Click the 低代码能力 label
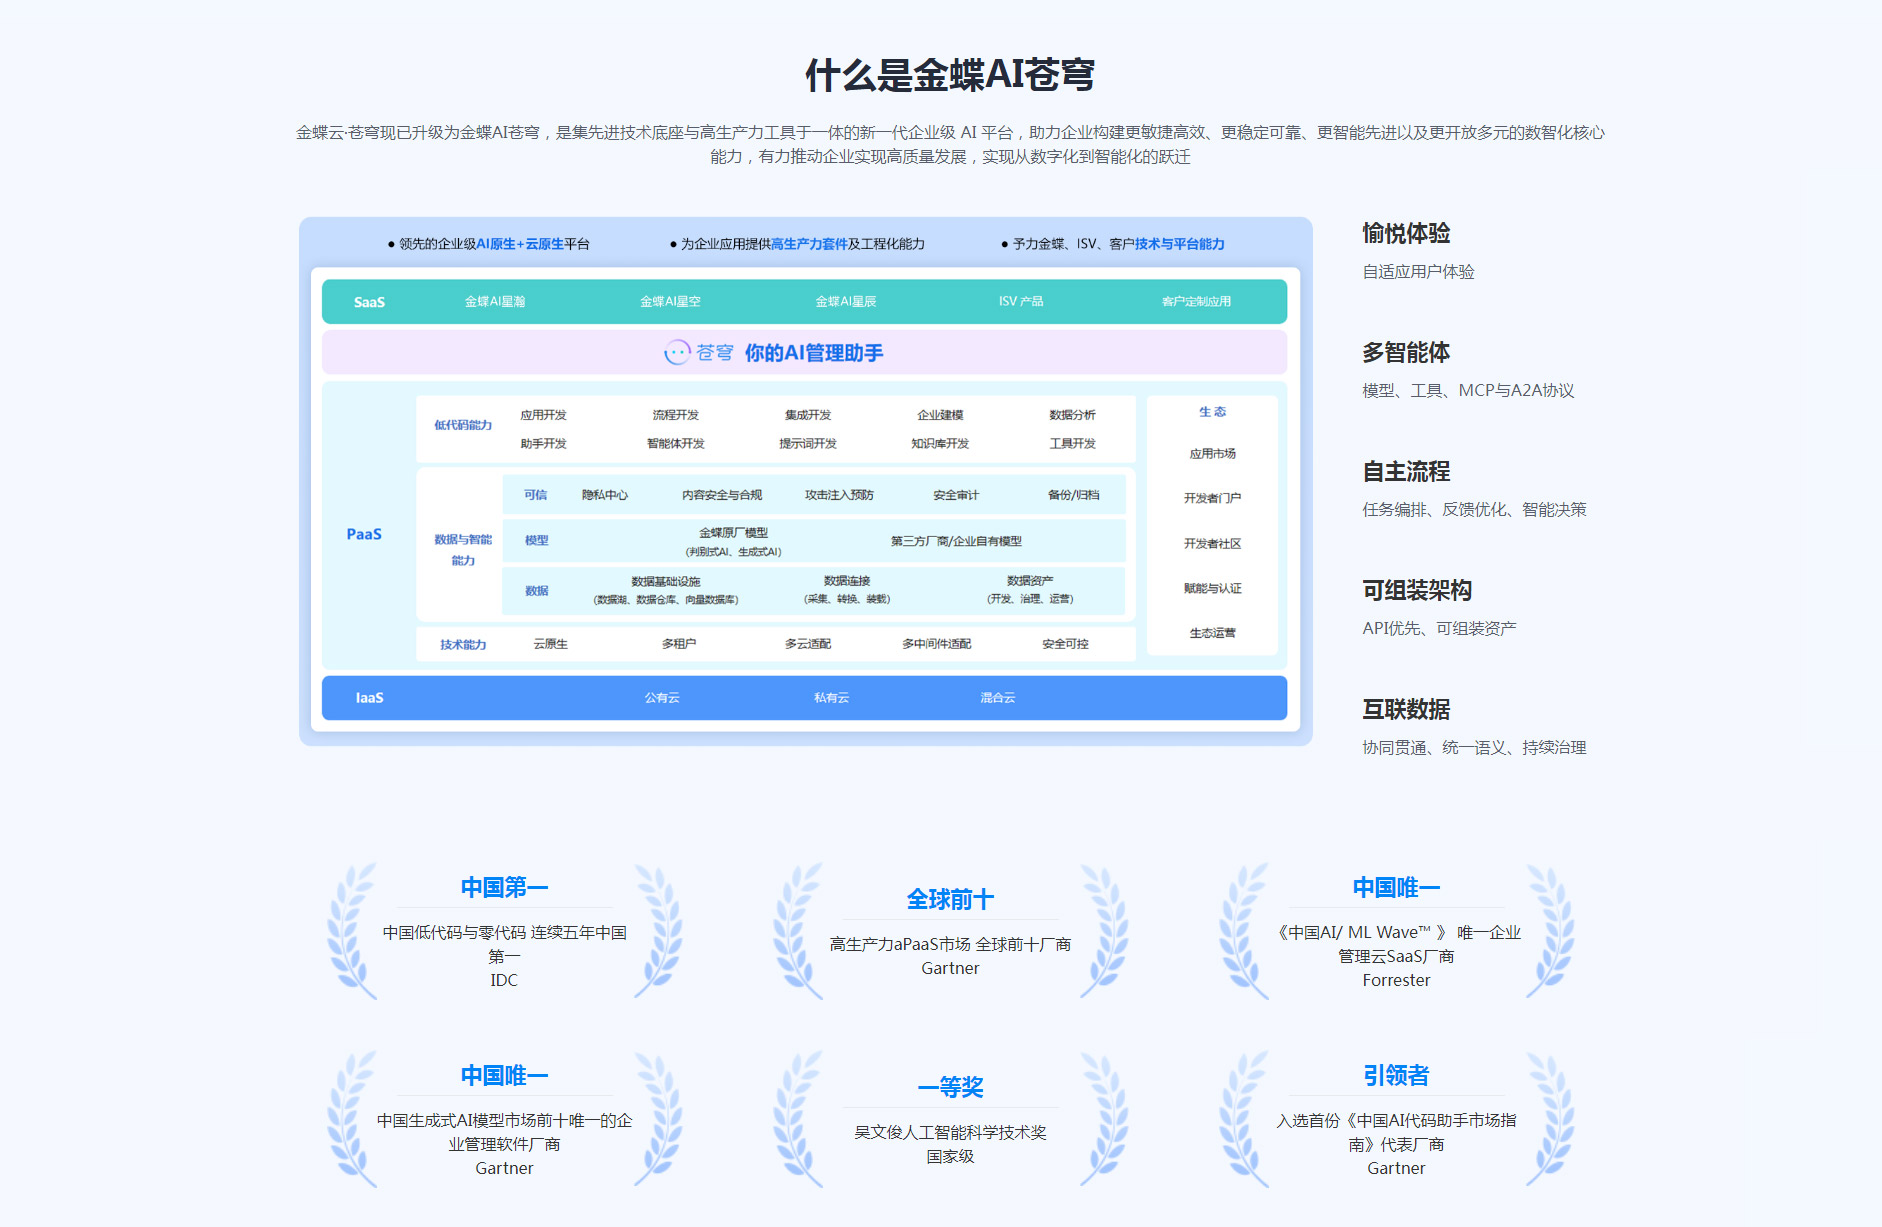 (x=463, y=425)
